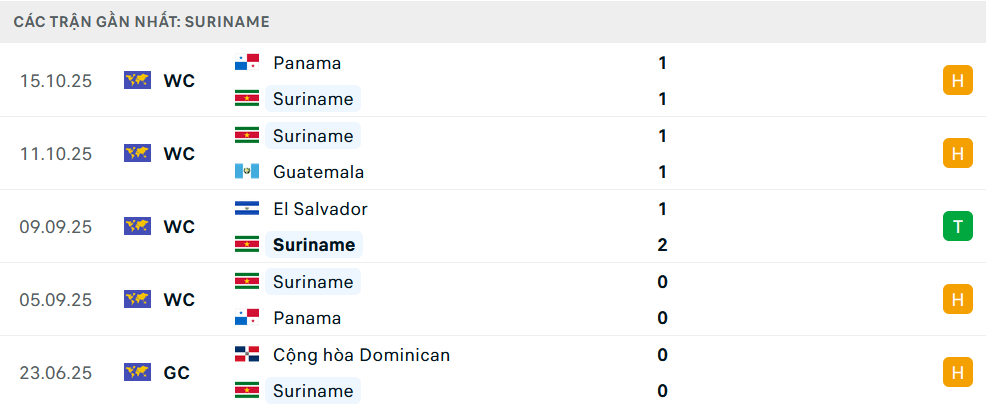Click the orange H badge for the 15.10.25 match
The width and height of the screenshot is (986, 407).
click(957, 81)
